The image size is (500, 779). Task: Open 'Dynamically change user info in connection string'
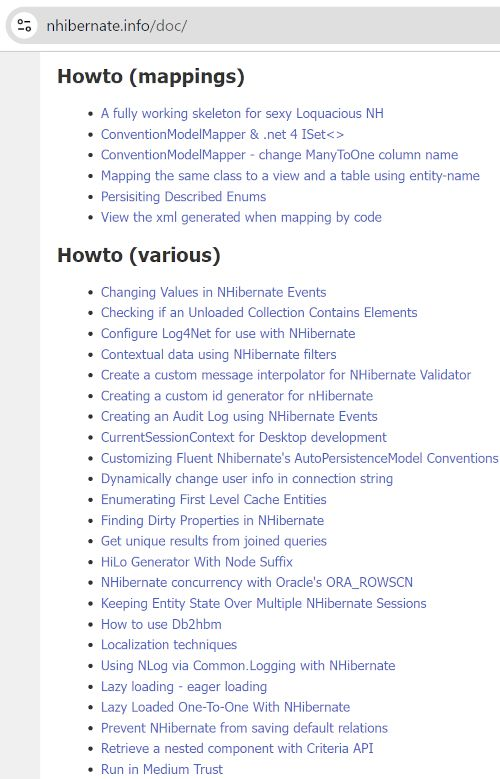click(247, 478)
